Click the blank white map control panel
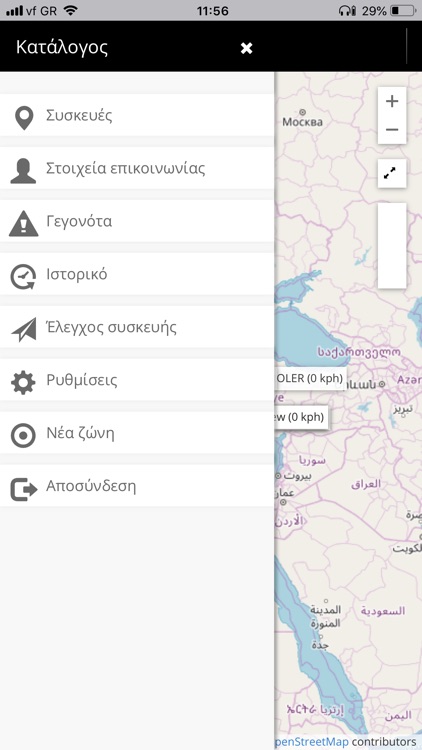422x750 pixels. point(392,246)
